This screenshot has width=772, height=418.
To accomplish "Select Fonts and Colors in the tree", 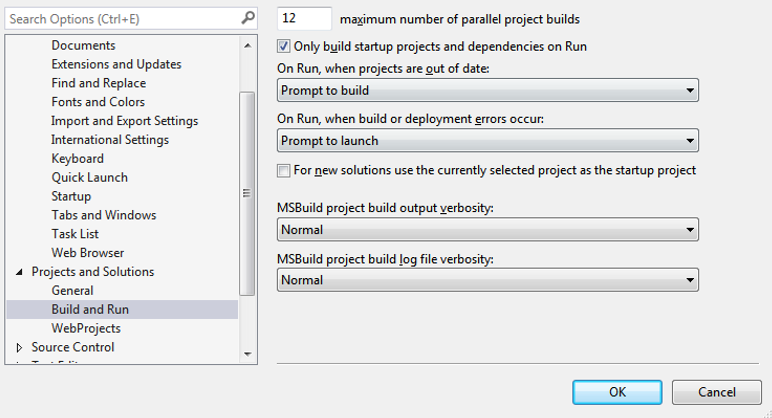I will tap(98, 102).
